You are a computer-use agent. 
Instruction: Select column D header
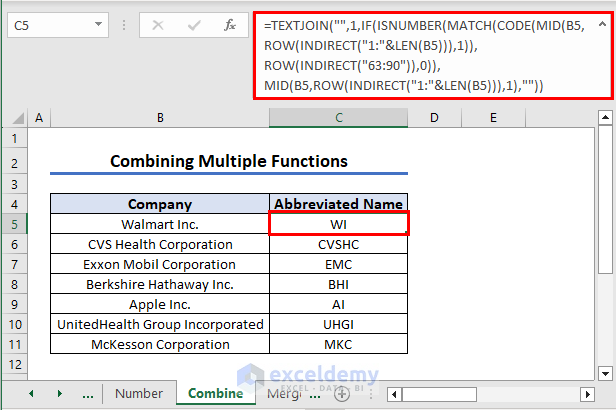coord(434,118)
